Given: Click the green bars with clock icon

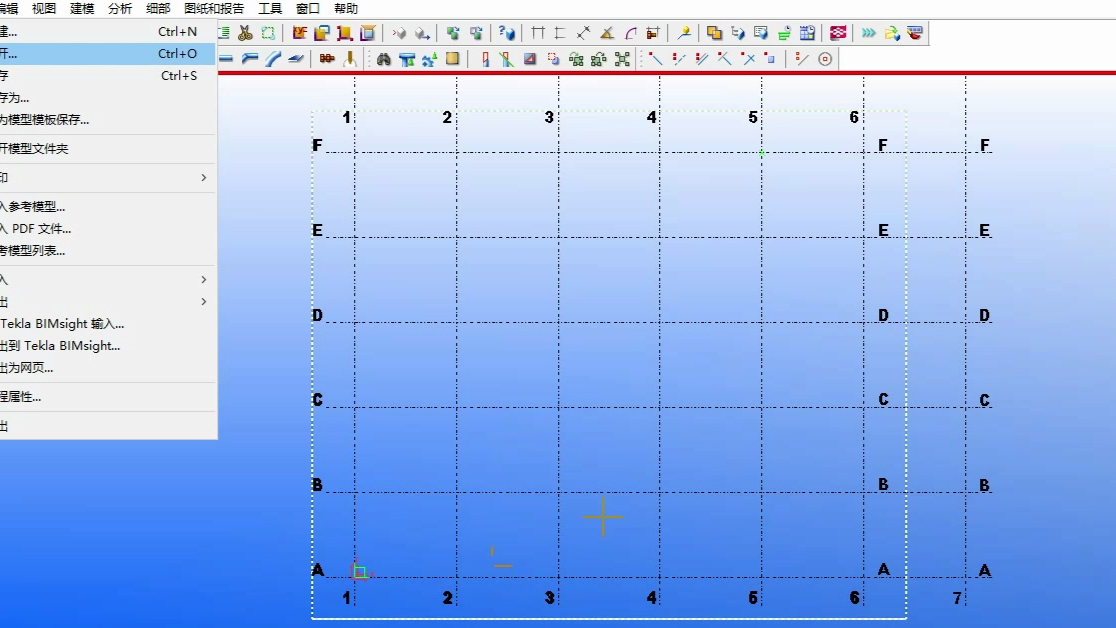Looking at the screenshot, I should pos(784,33).
